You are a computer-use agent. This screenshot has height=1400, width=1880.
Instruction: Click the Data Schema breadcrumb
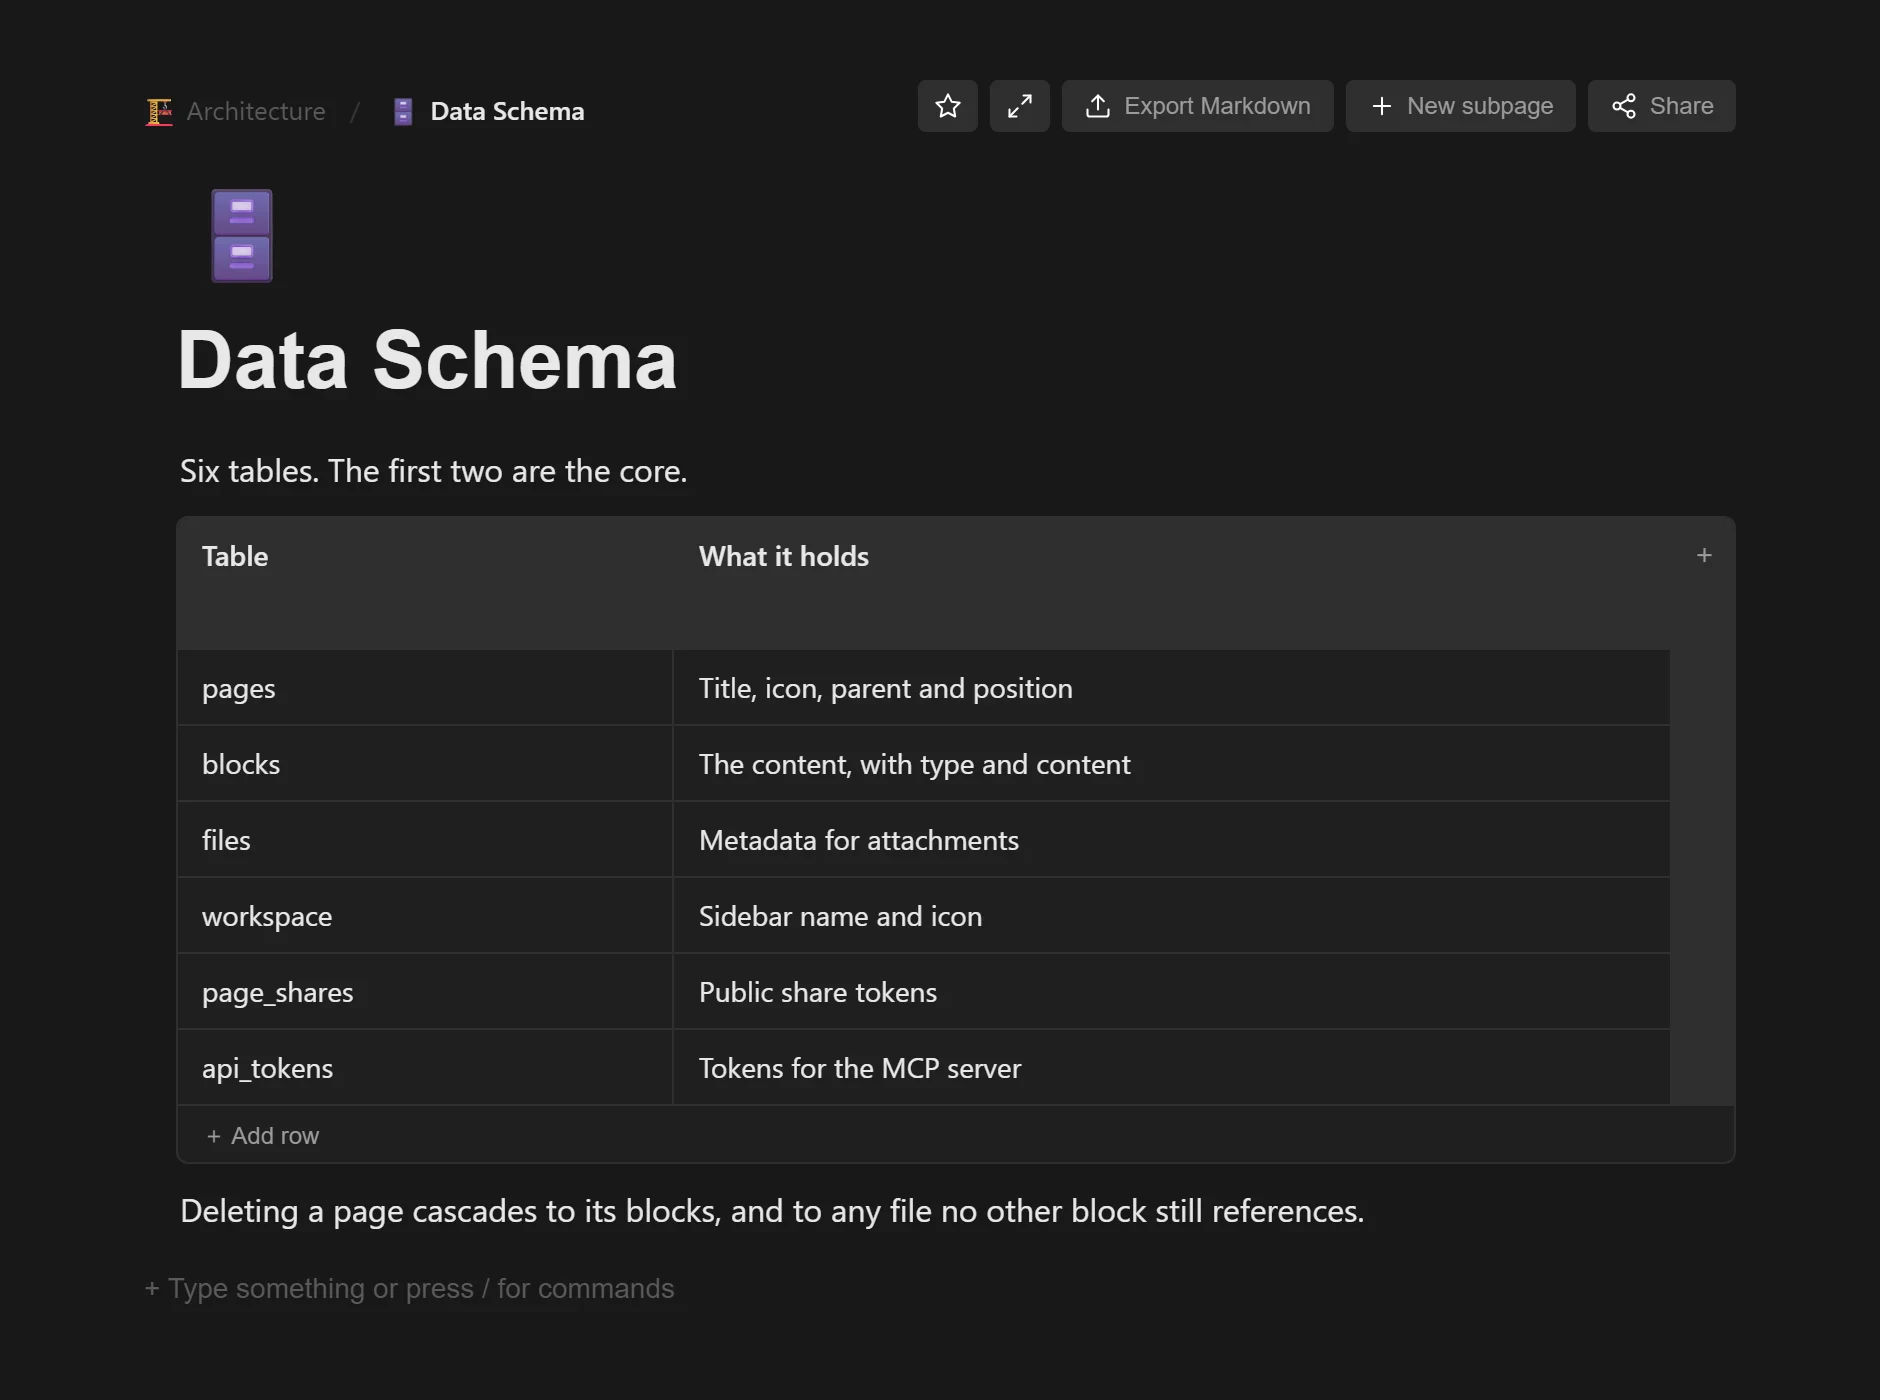tap(507, 112)
